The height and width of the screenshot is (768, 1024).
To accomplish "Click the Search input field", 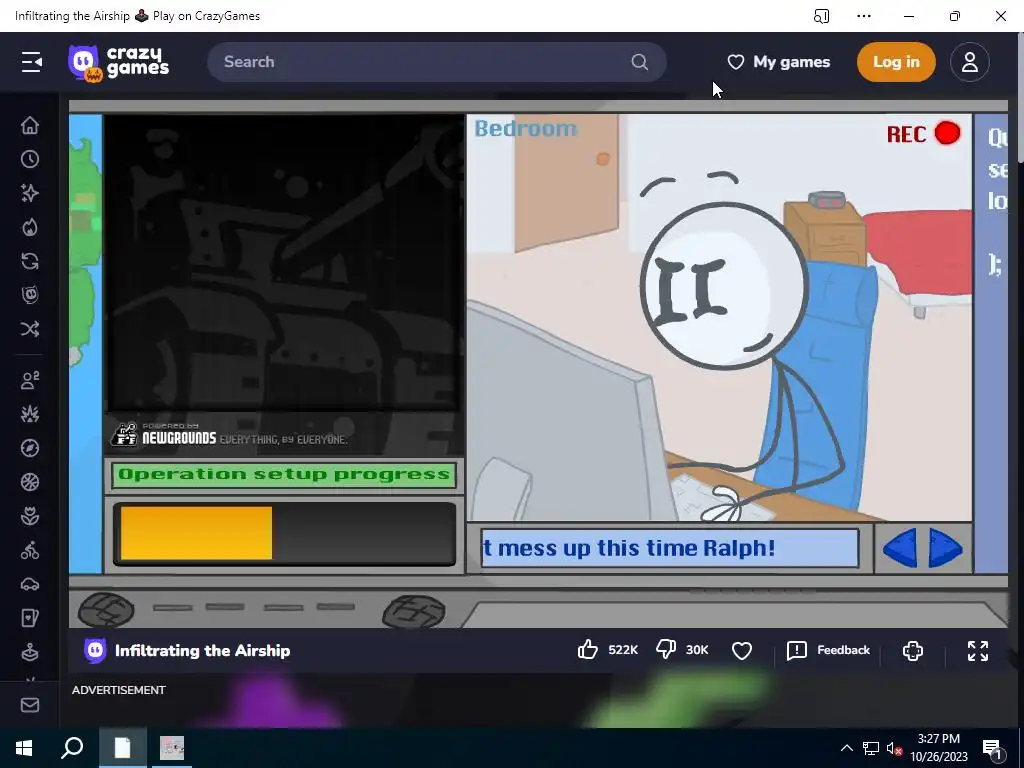I will (436, 62).
